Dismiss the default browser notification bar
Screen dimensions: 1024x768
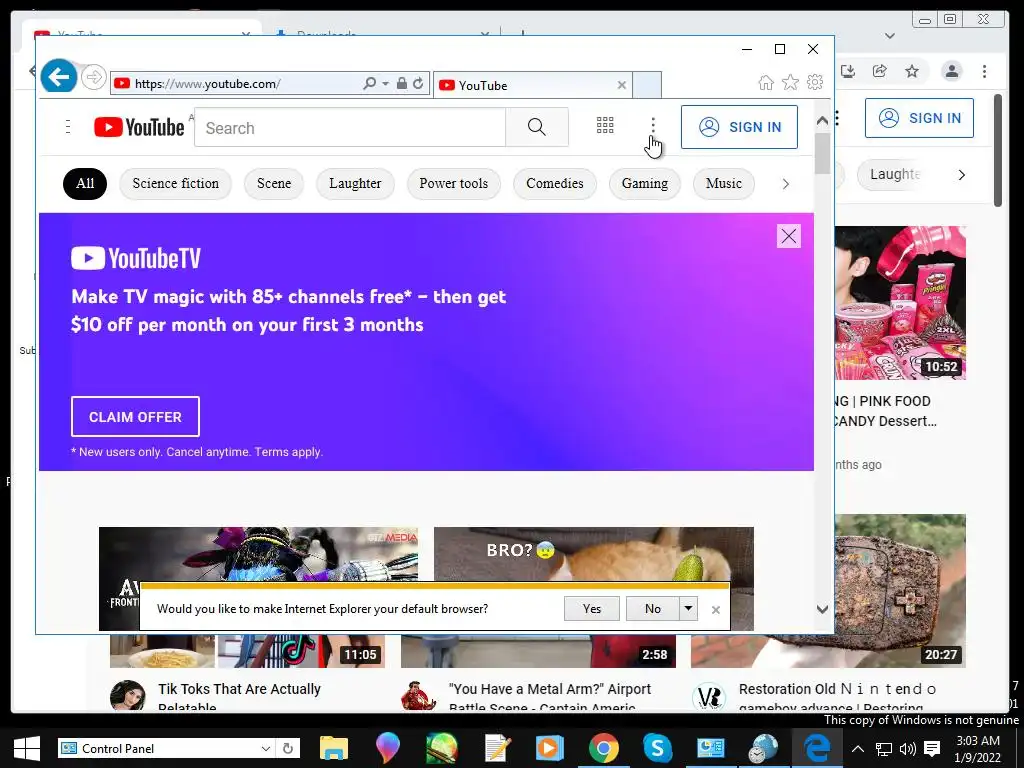point(716,609)
